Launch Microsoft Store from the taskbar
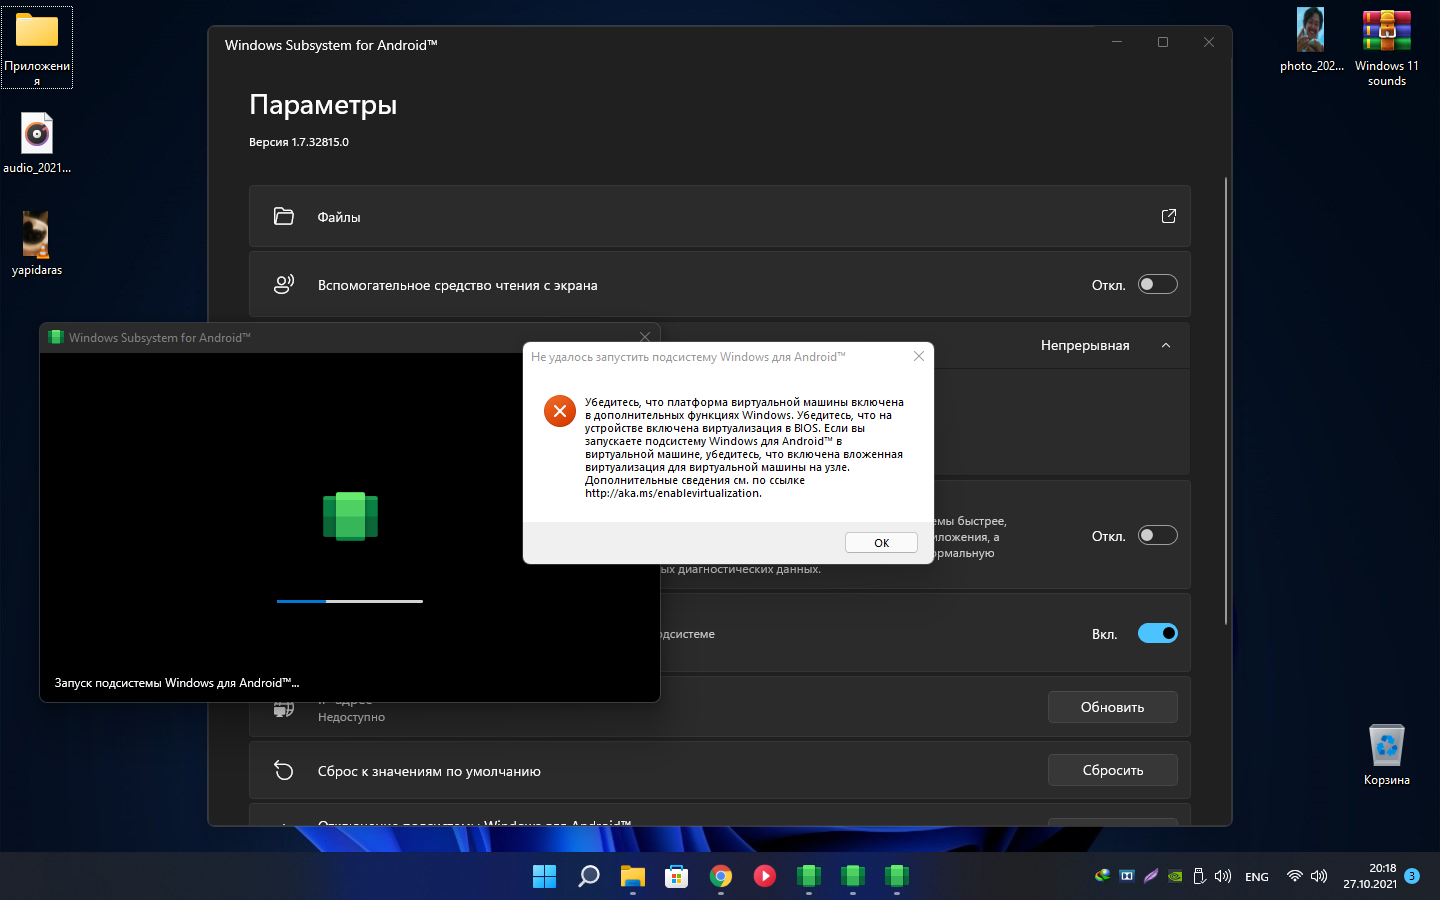 point(677,876)
